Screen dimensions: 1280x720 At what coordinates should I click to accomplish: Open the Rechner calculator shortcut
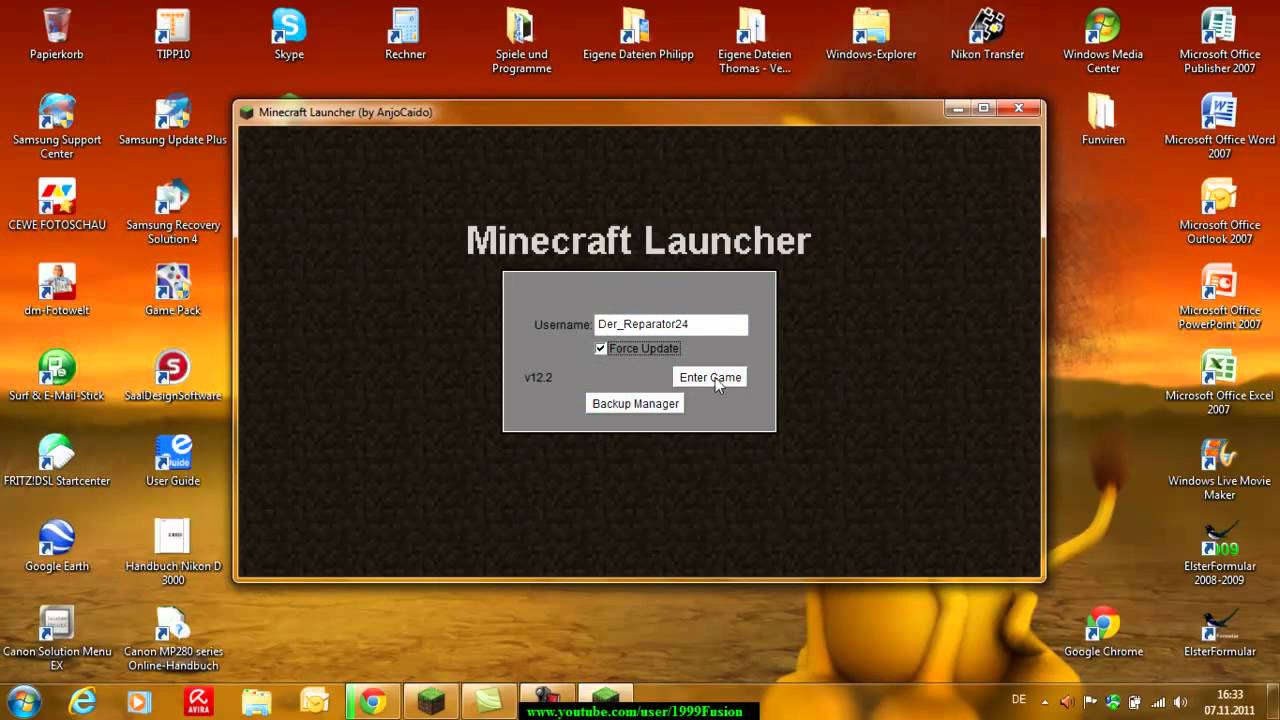click(x=405, y=33)
